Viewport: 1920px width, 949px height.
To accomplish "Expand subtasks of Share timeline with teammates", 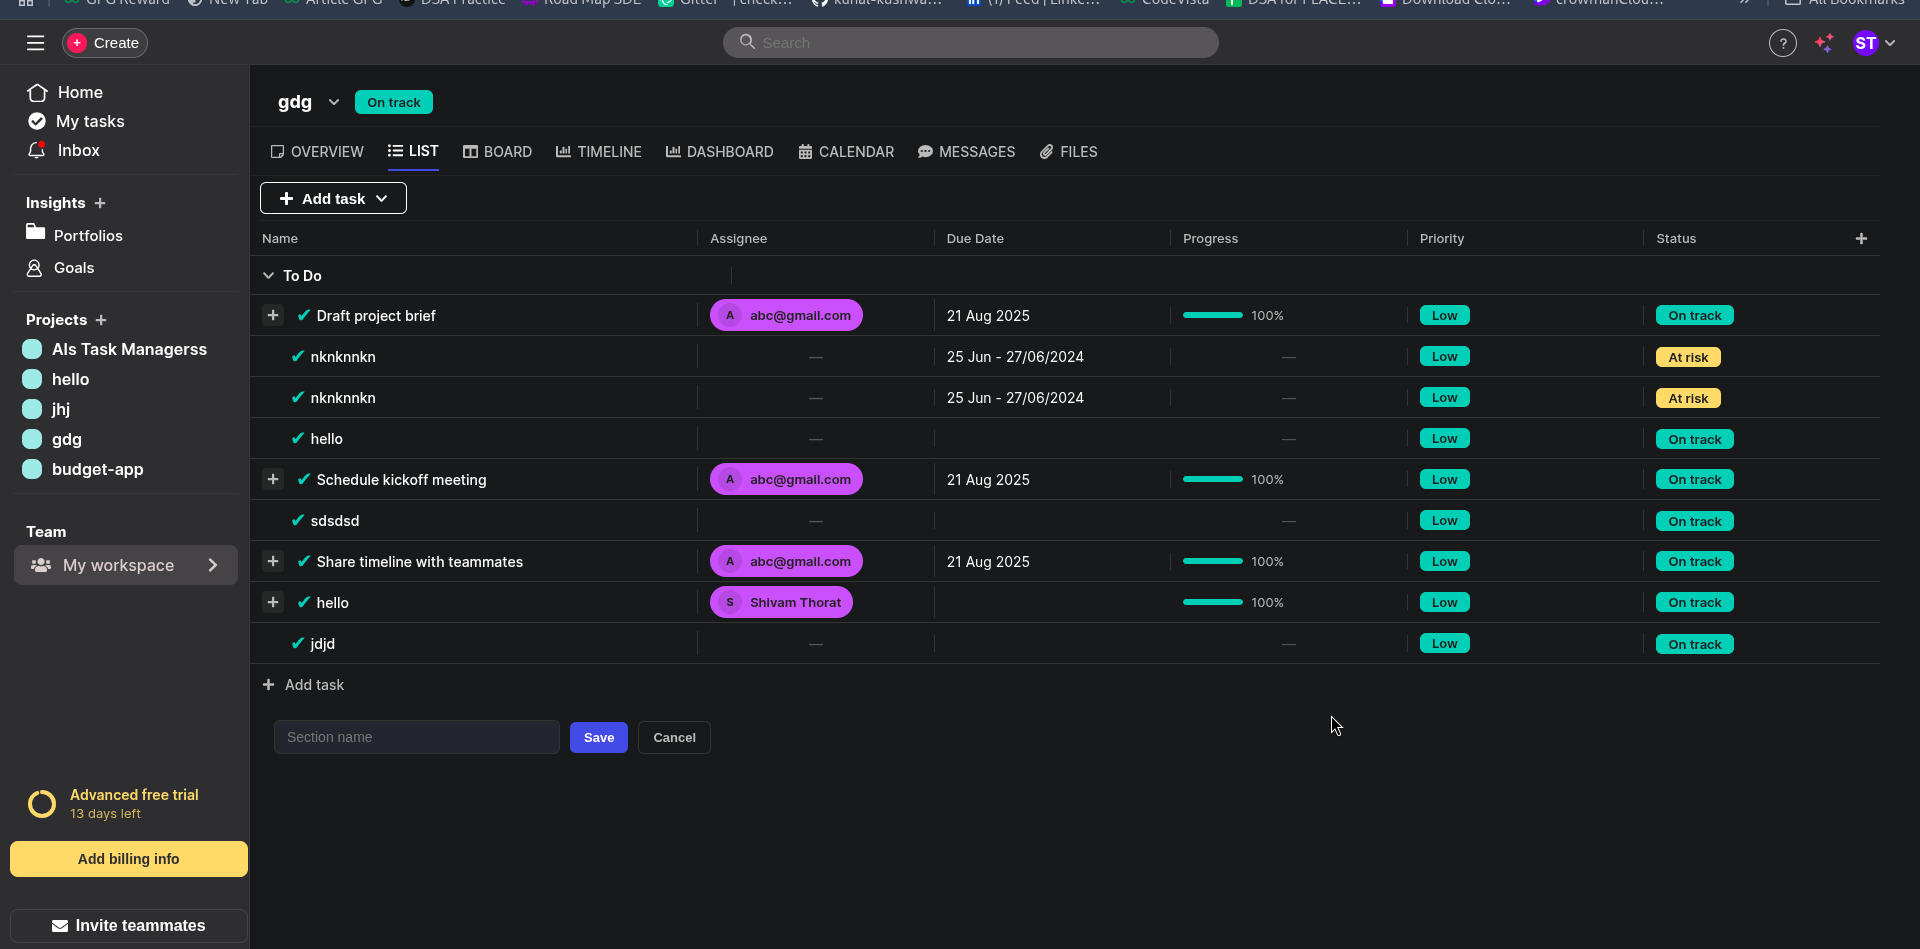I will tap(273, 562).
